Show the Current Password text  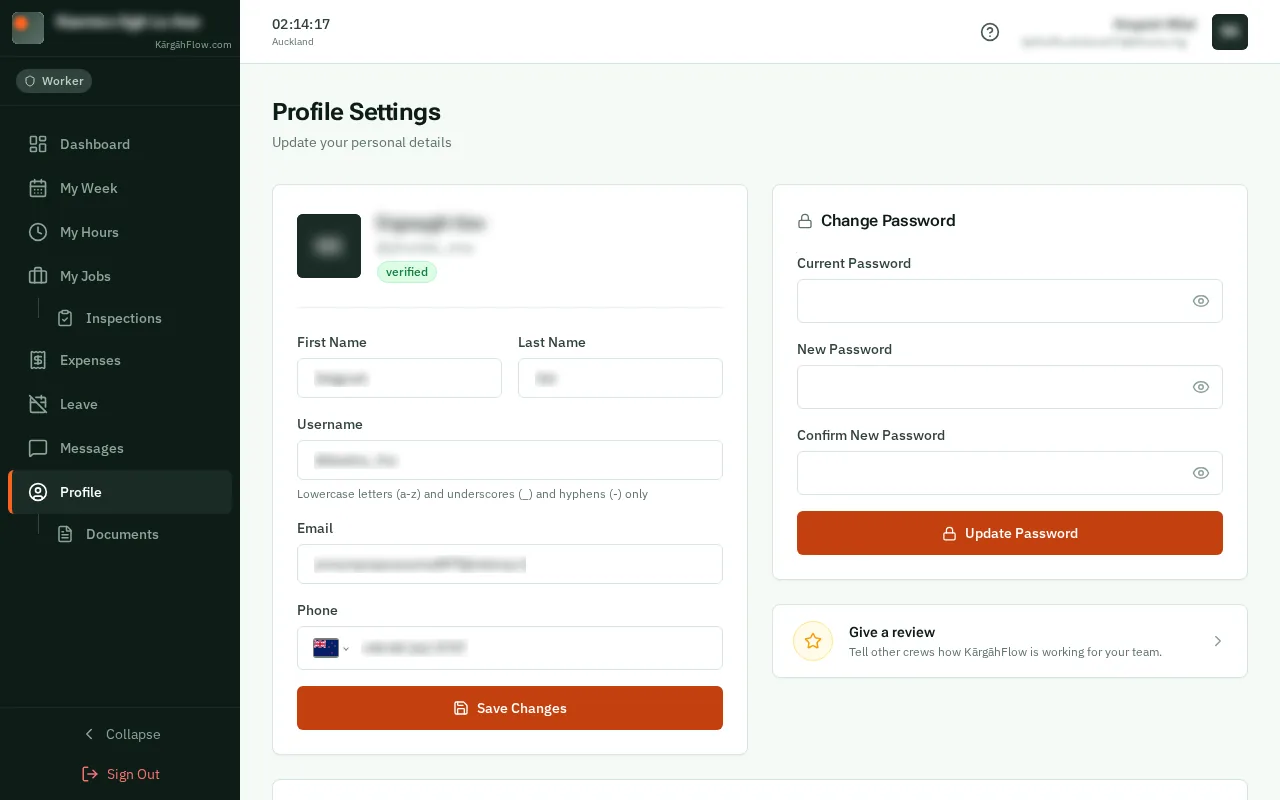pyautogui.click(x=1201, y=301)
